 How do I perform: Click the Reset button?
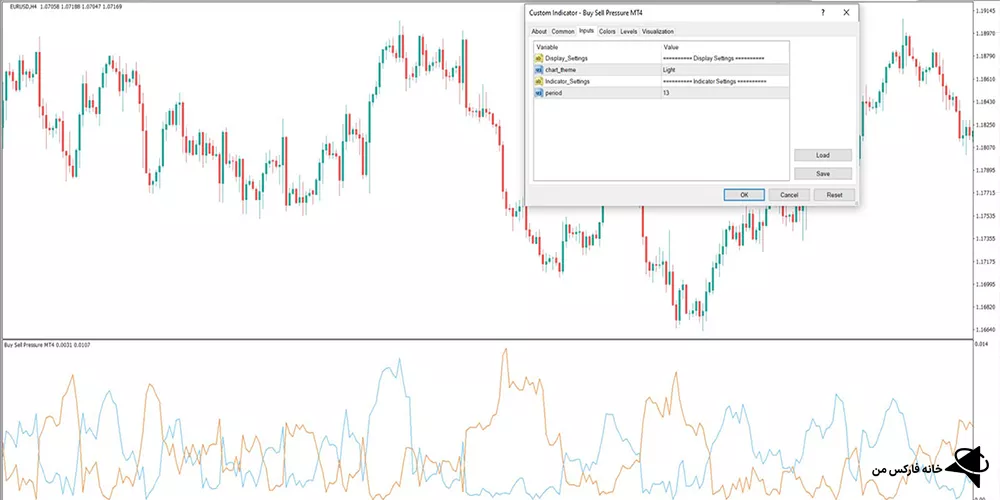click(x=834, y=195)
